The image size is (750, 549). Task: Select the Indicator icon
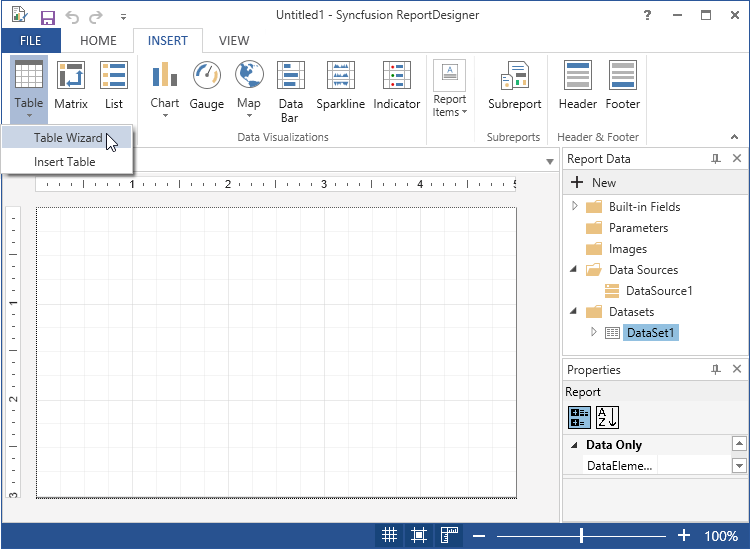point(397,85)
